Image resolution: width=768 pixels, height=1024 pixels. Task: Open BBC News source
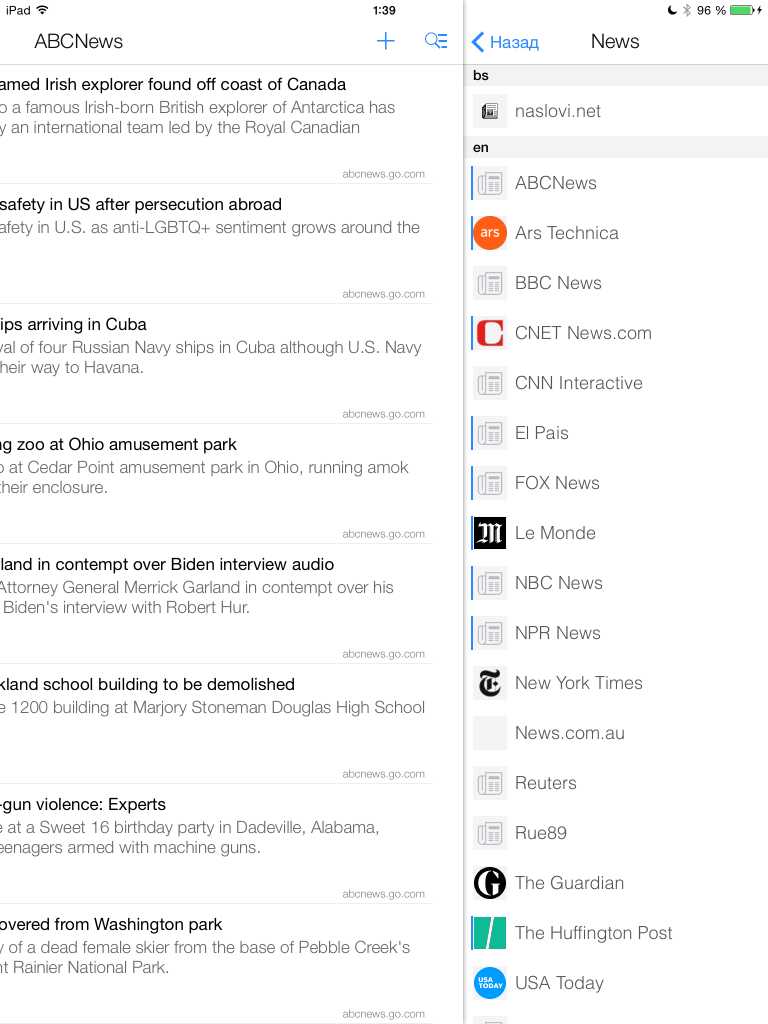[616, 283]
